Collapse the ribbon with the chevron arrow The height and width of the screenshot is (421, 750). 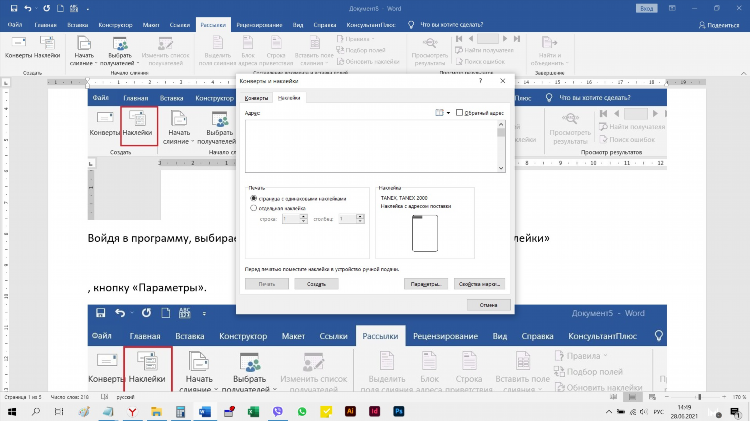(x=743, y=73)
